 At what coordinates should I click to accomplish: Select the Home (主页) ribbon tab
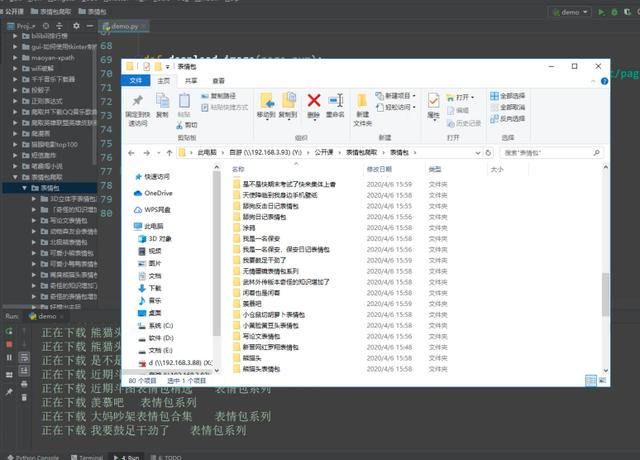(x=164, y=81)
